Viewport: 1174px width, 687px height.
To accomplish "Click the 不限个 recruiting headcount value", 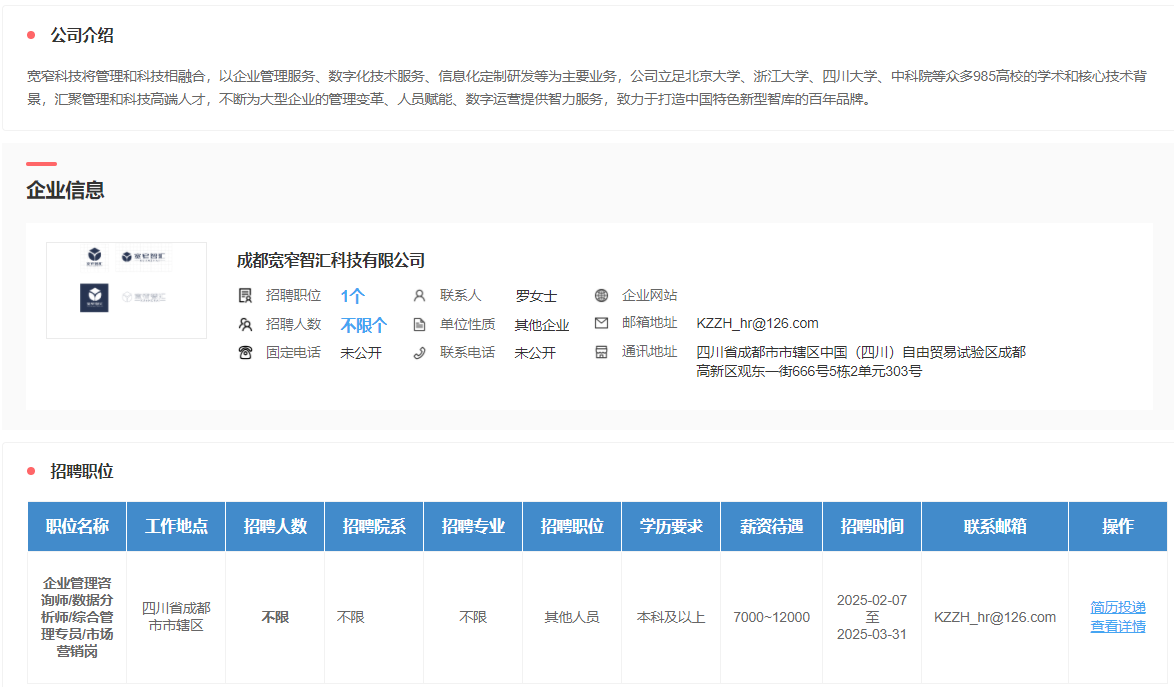I will coord(363,325).
